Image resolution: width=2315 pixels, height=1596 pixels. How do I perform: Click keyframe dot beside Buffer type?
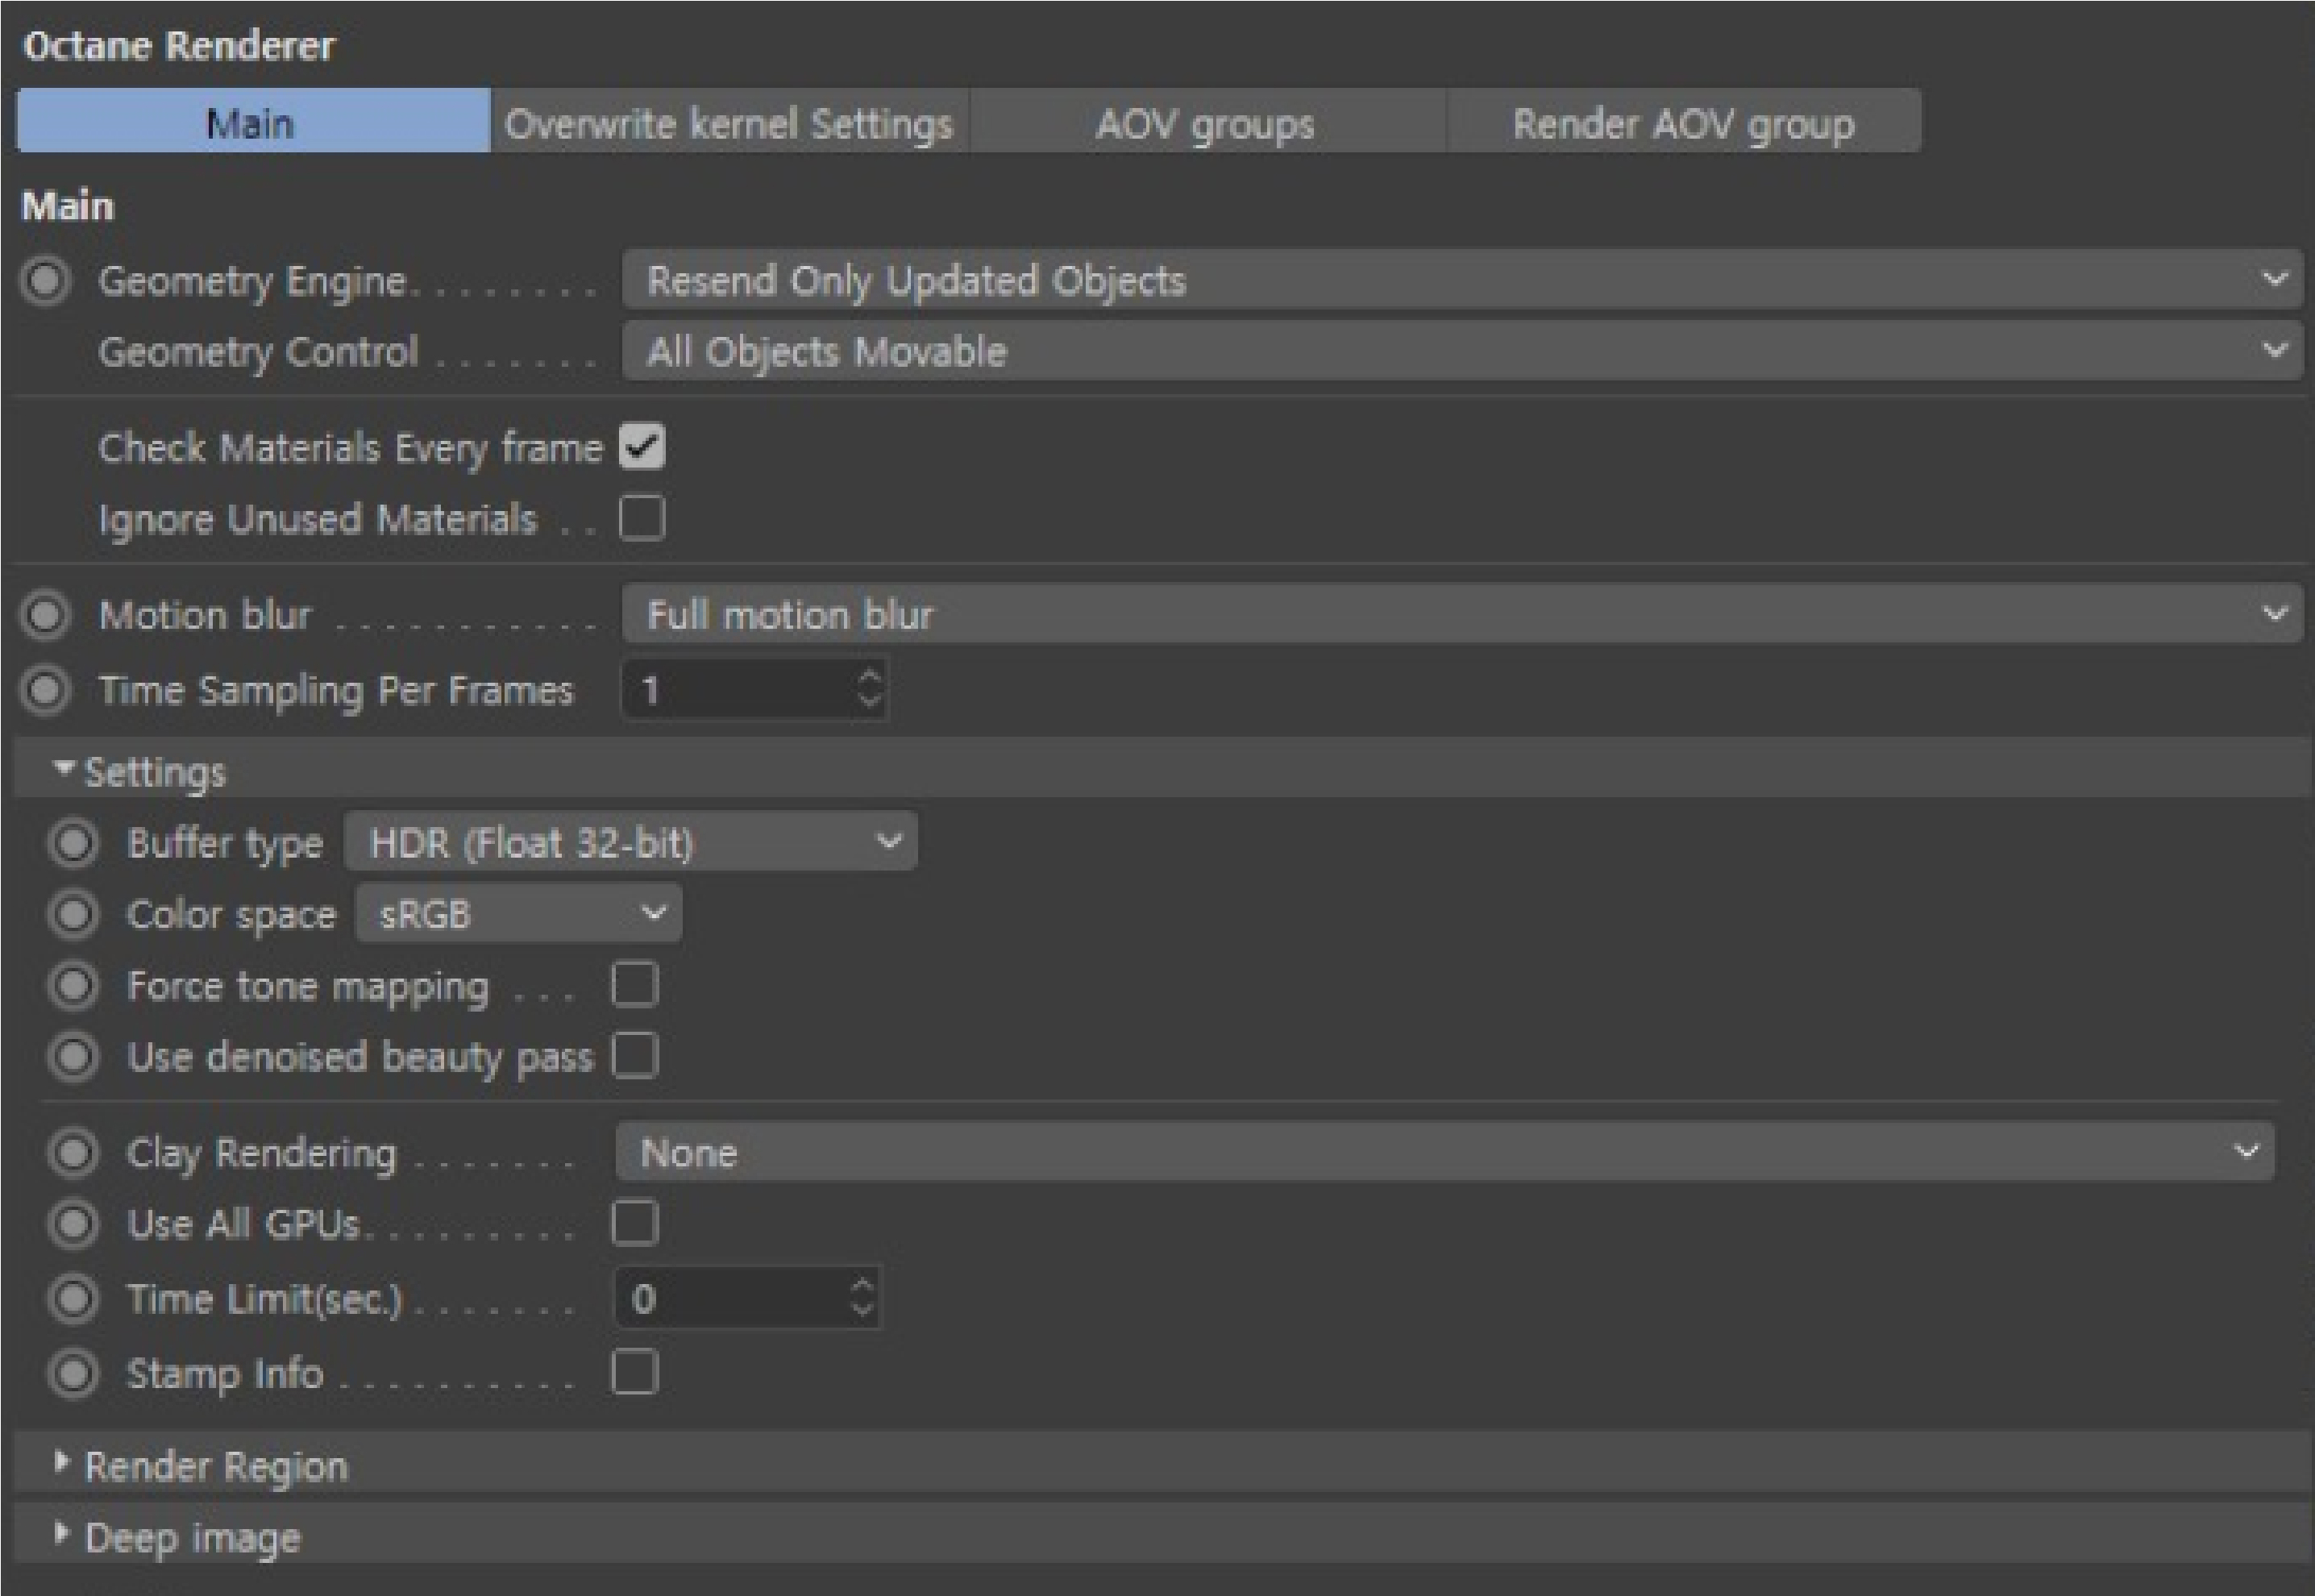[74, 843]
